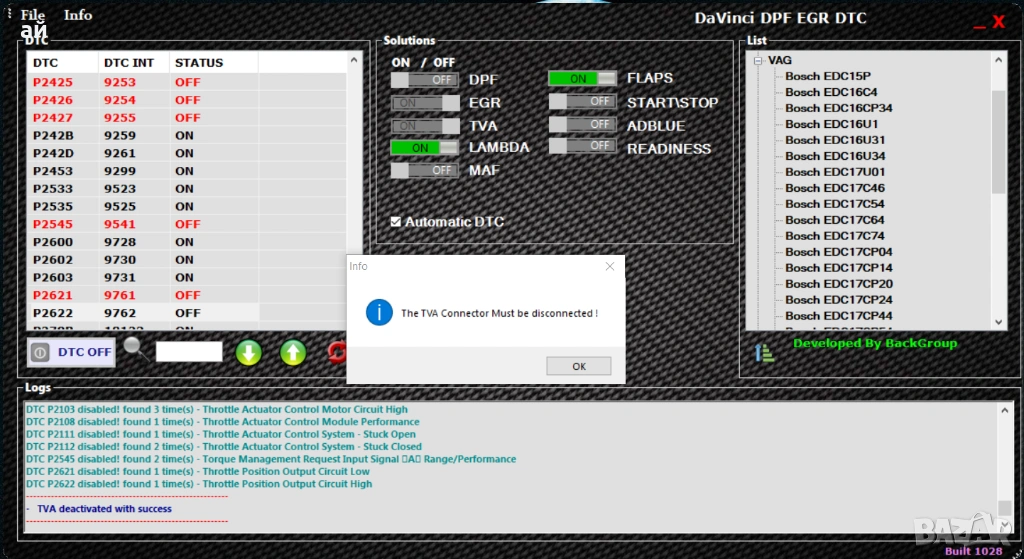Close the DaVinci application window
The width and height of the screenshot is (1024, 559).
coord(999,22)
